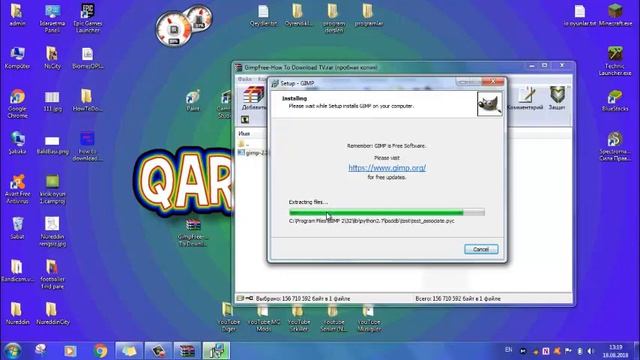Launch Avast Free Antivirus from the desktop

[x=17, y=189]
